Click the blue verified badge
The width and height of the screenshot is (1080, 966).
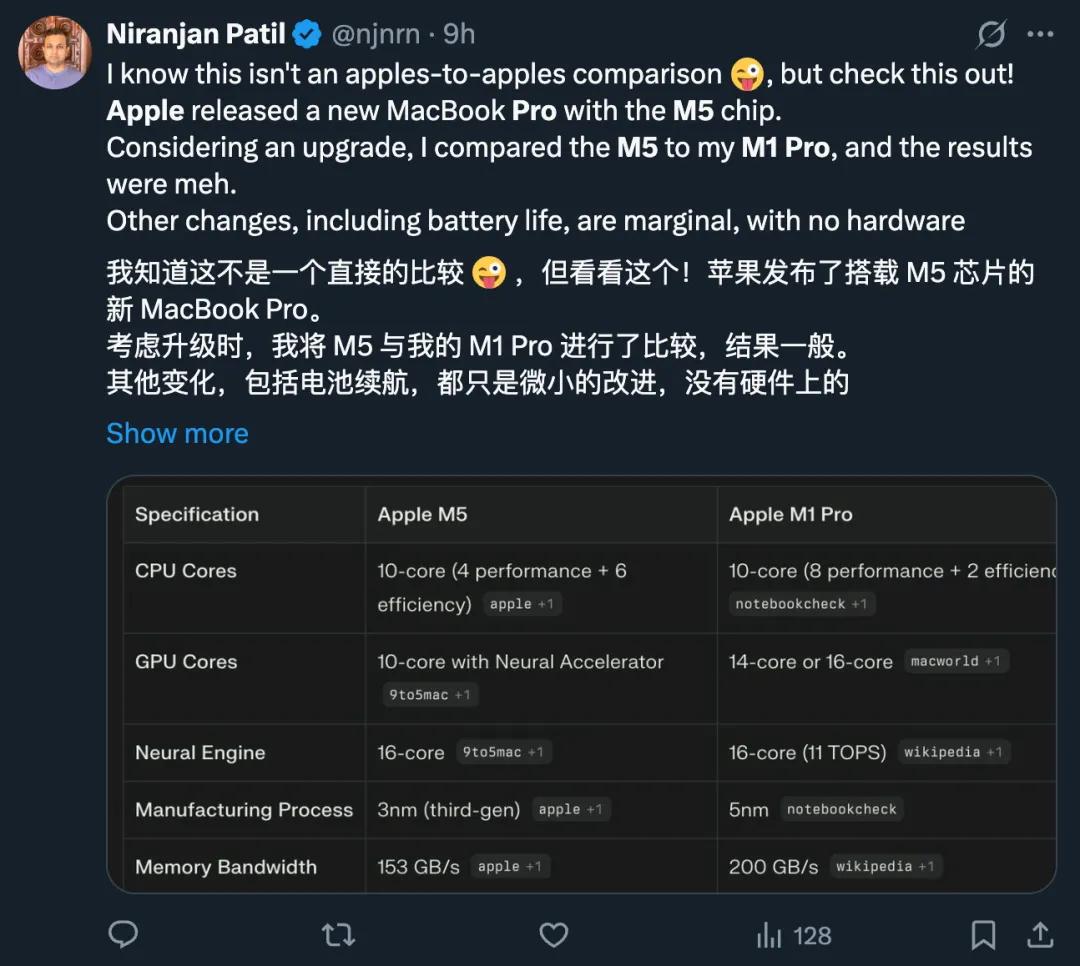click(307, 34)
